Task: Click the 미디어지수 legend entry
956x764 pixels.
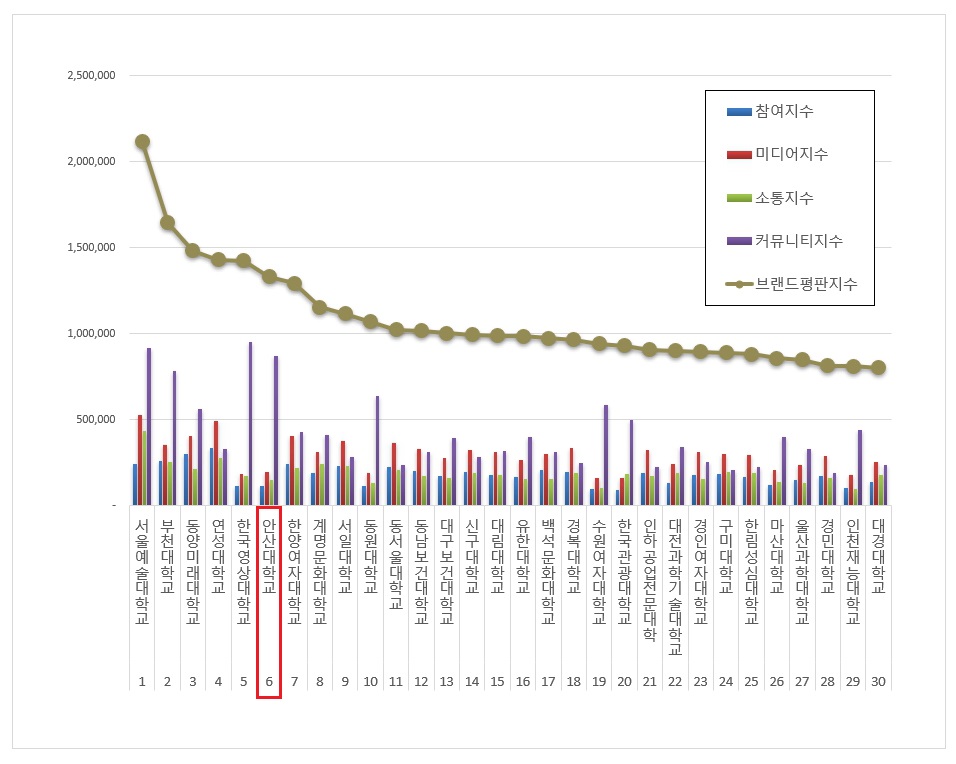Action: (777, 154)
